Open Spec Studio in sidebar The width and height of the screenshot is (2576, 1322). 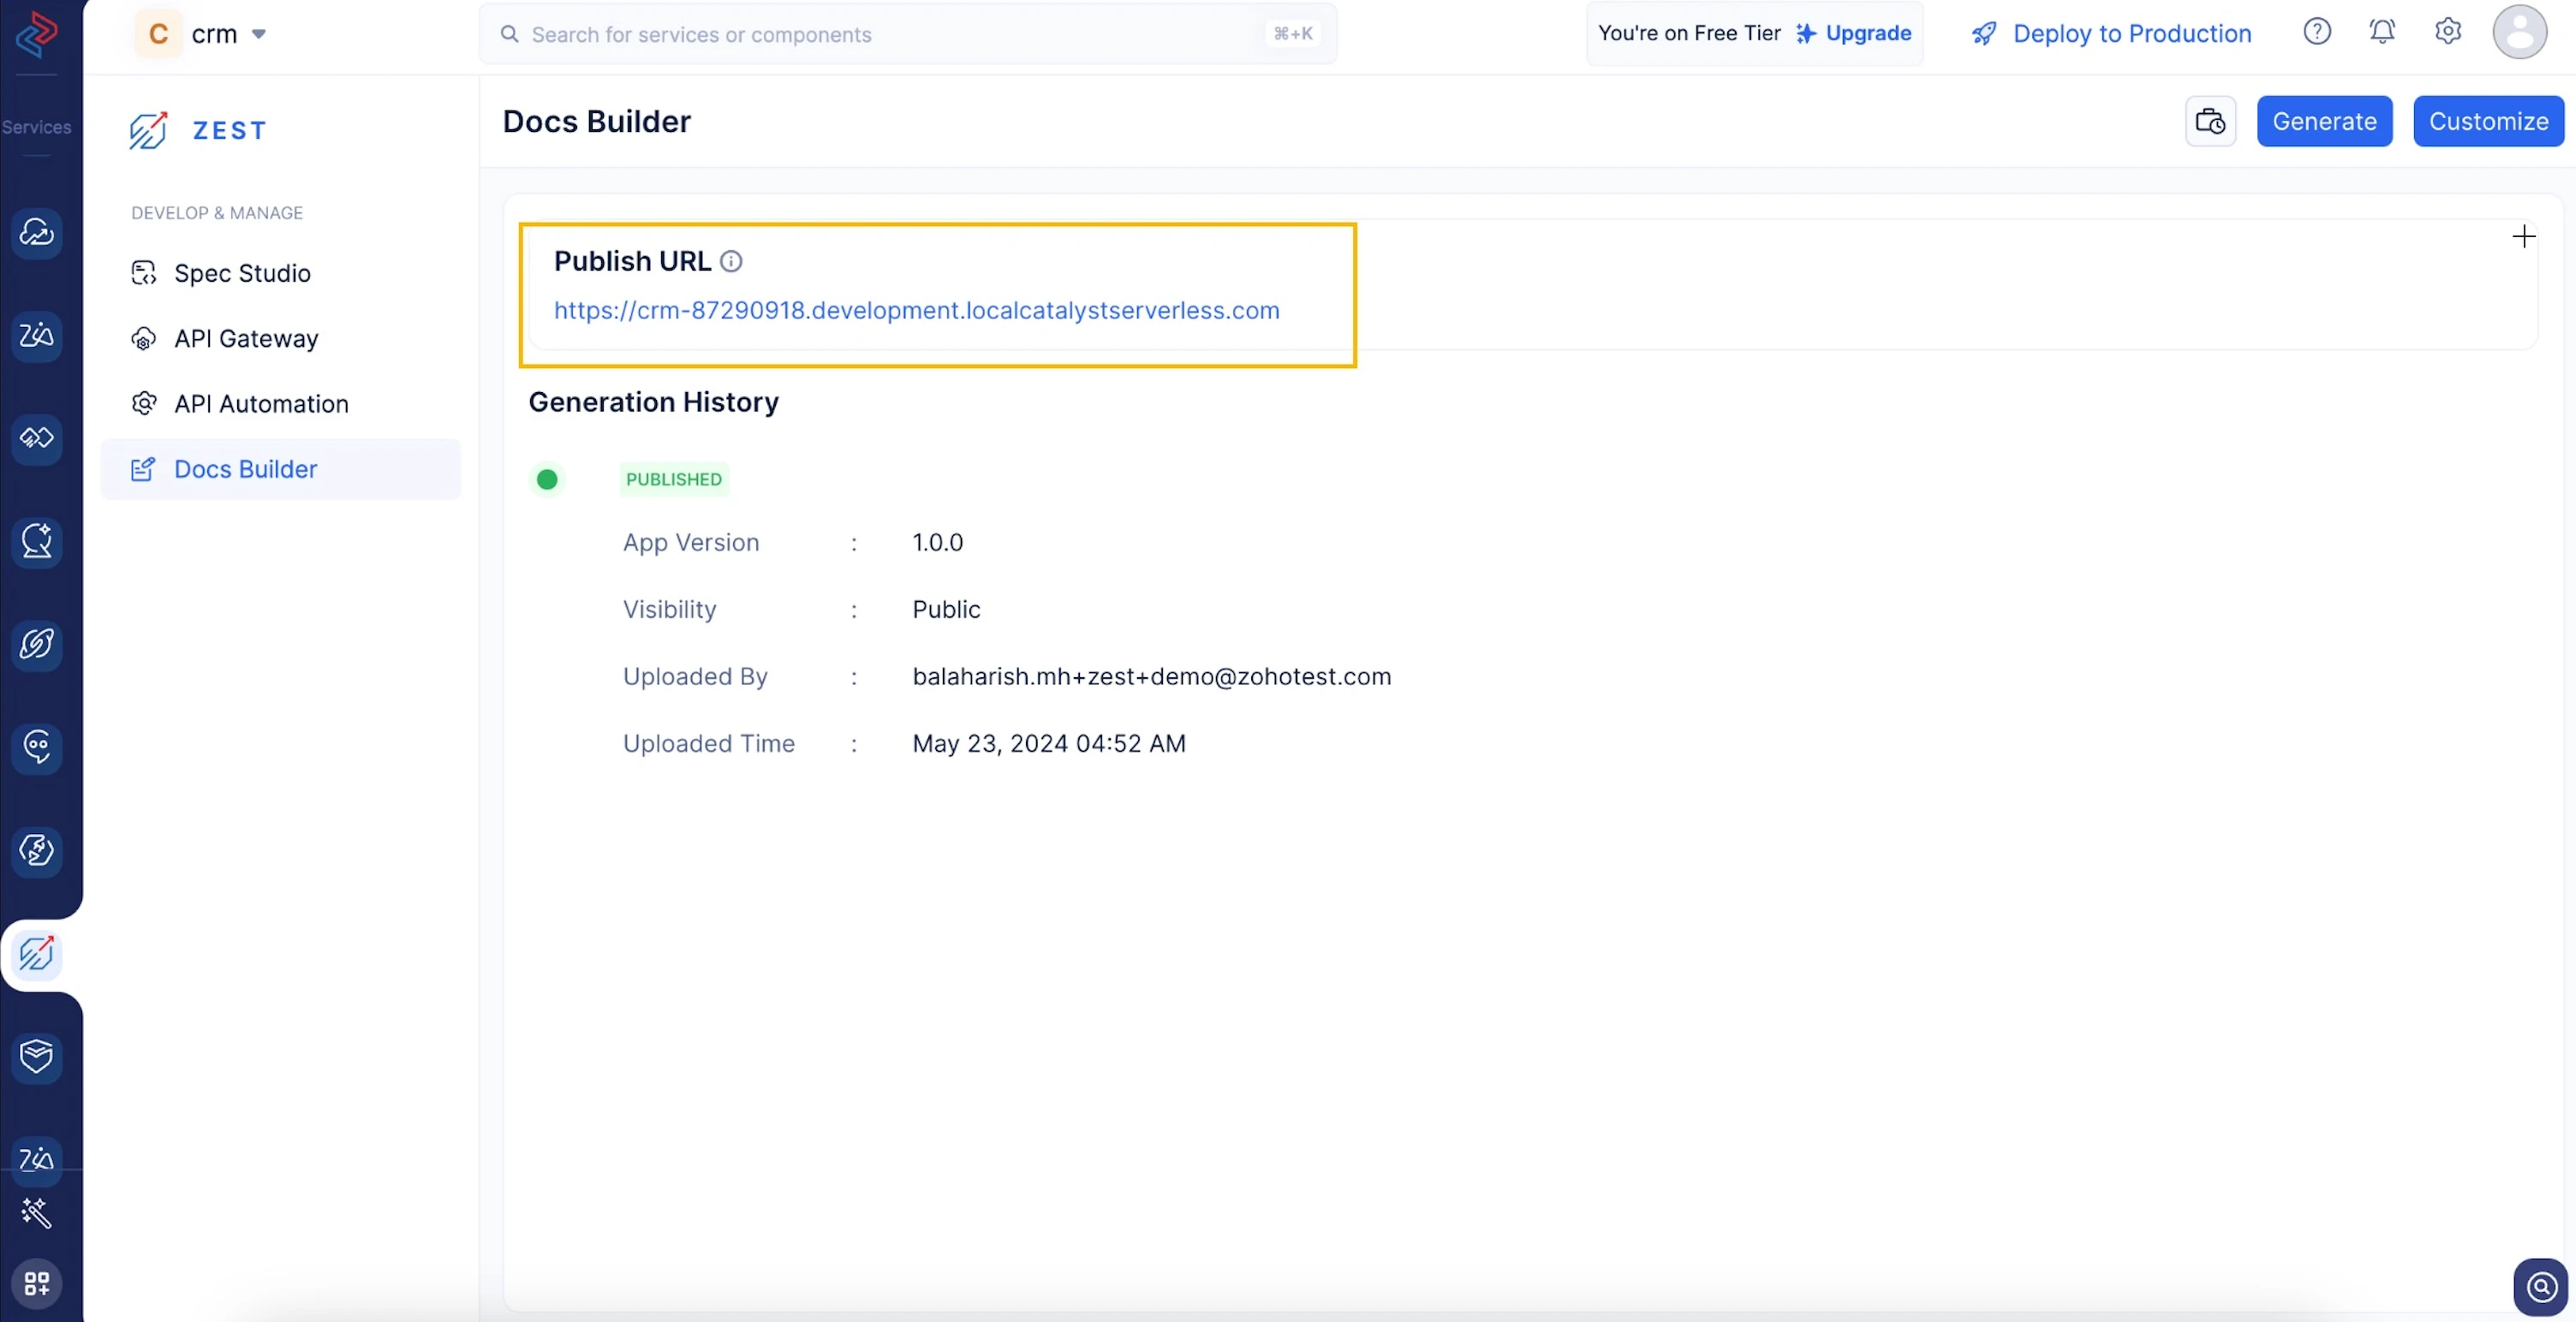280,273
